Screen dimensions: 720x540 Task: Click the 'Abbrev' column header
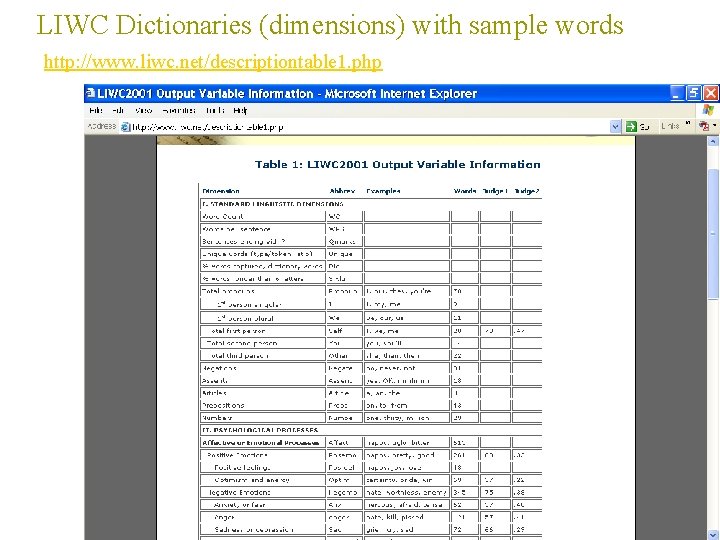[x=342, y=191]
